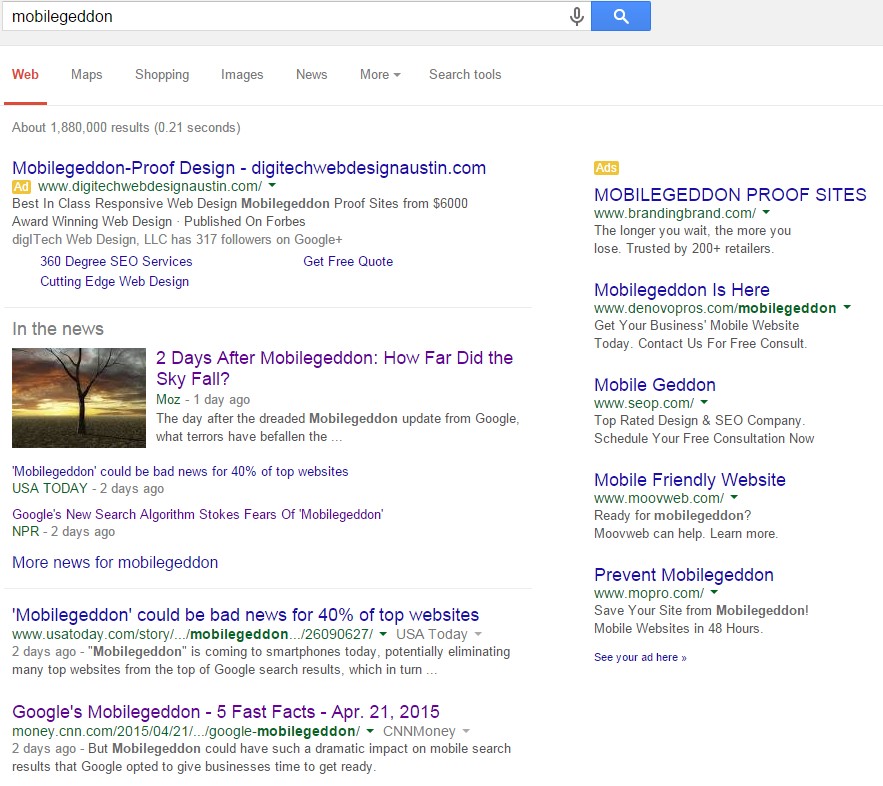
Task: Expand the More dropdown menu
Action: click(380, 74)
